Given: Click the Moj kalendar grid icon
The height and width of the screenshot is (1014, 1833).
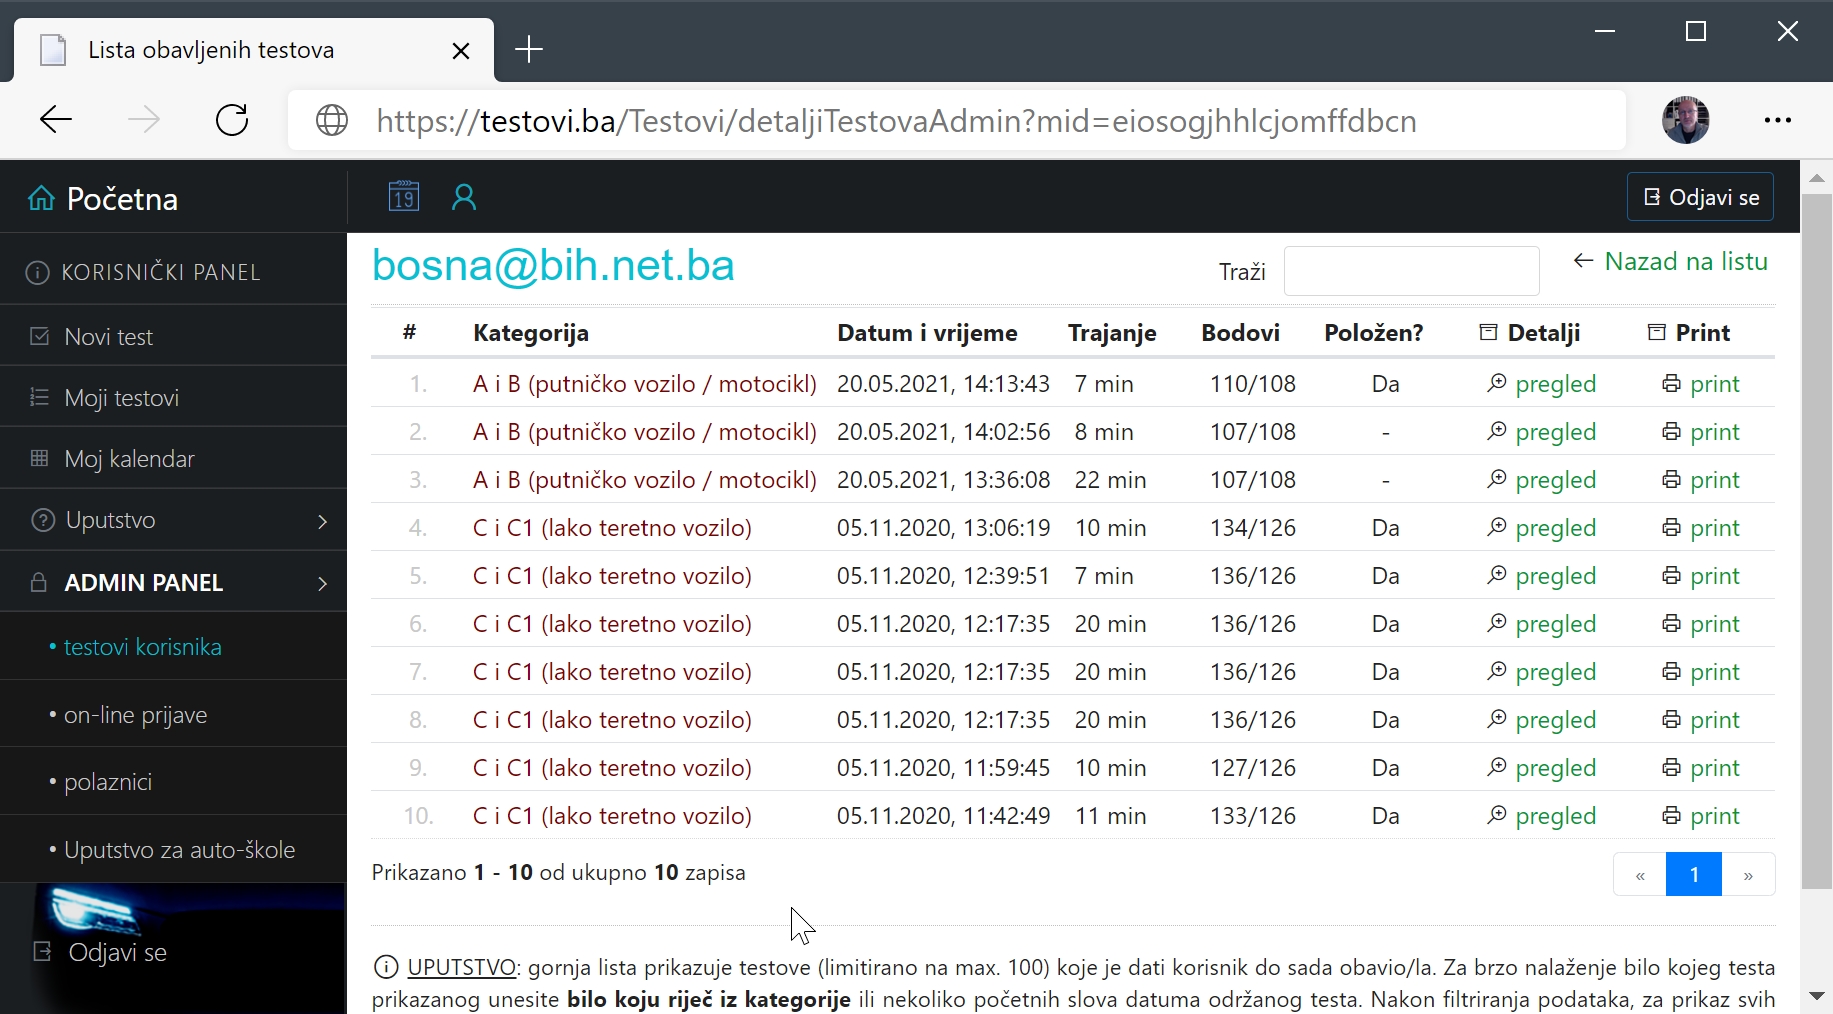Looking at the screenshot, I should pos(40,458).
